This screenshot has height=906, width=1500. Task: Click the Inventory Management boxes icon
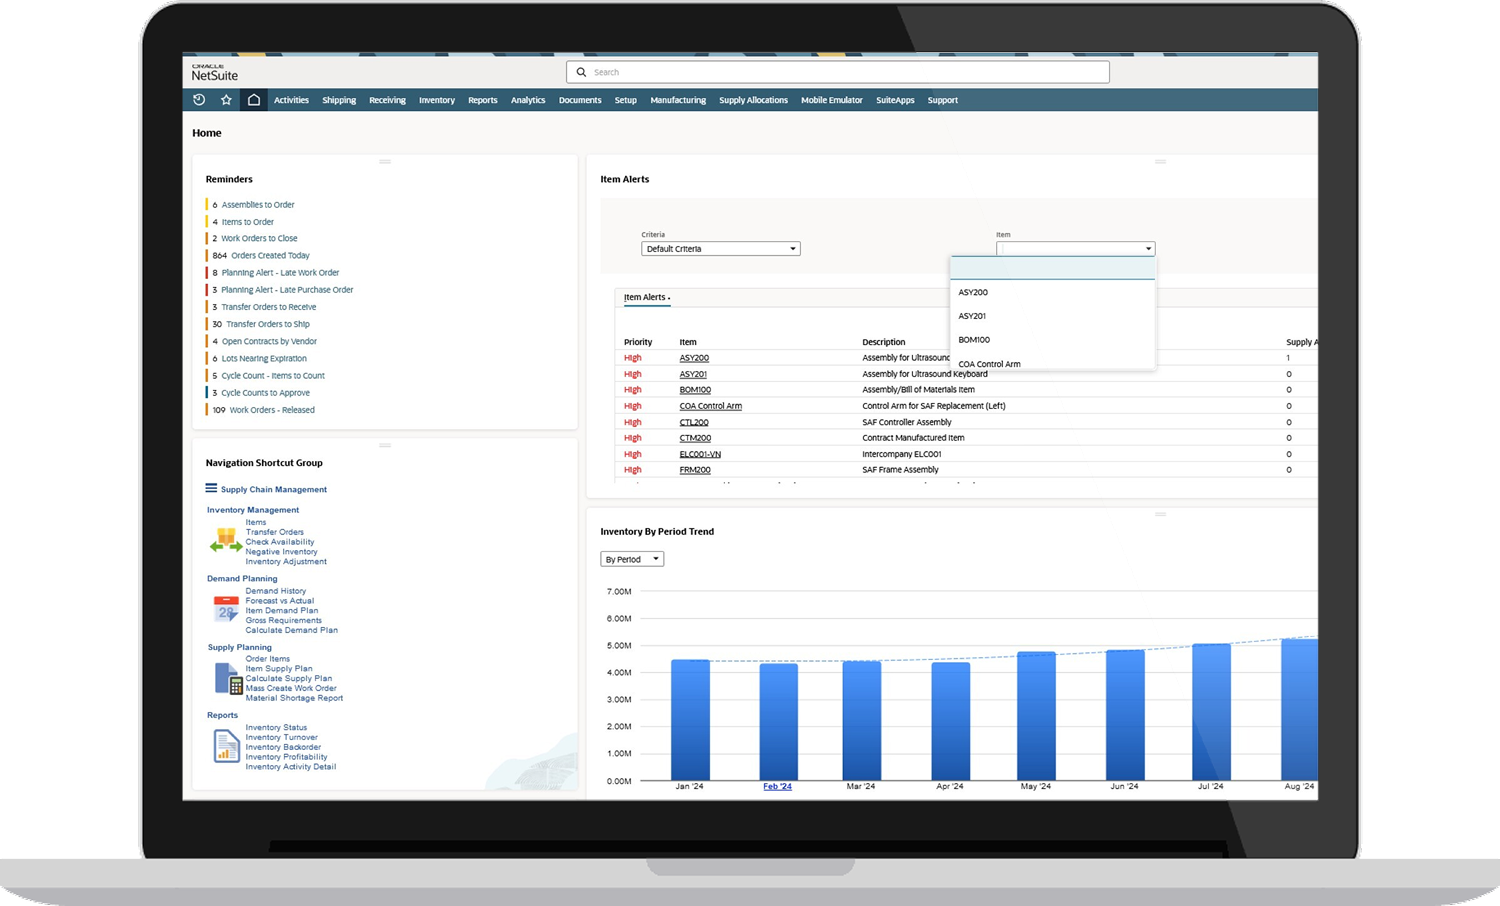(x=226, y=540)
